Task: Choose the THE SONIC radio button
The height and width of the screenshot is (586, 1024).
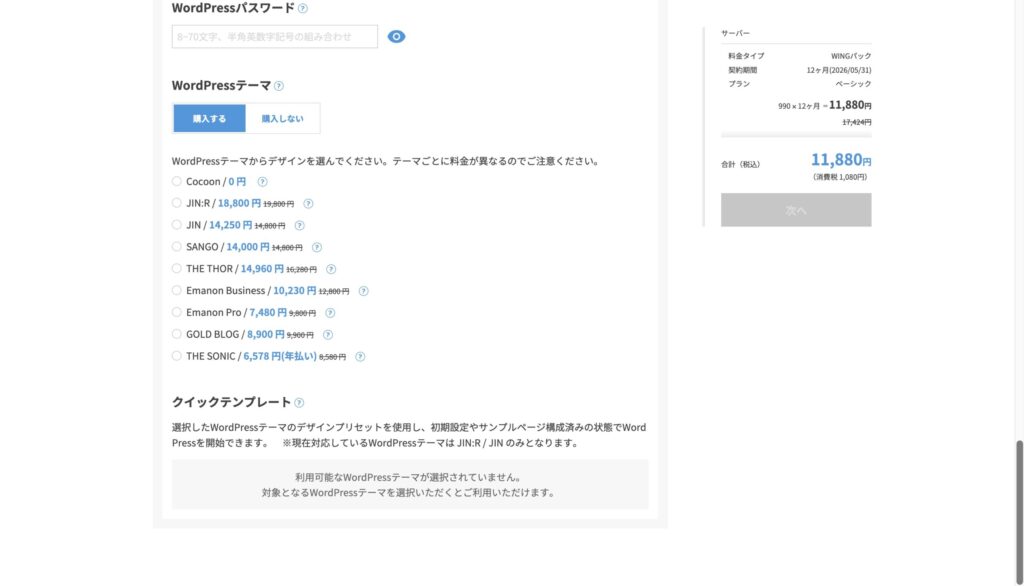Action: coord(176,356)
